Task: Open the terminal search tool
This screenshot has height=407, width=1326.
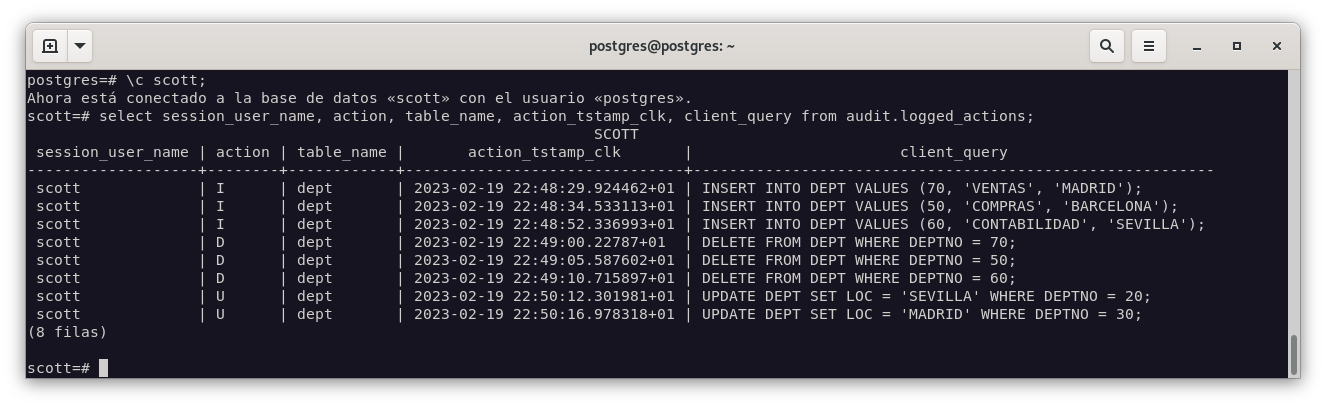Action: click(1107, 46)
